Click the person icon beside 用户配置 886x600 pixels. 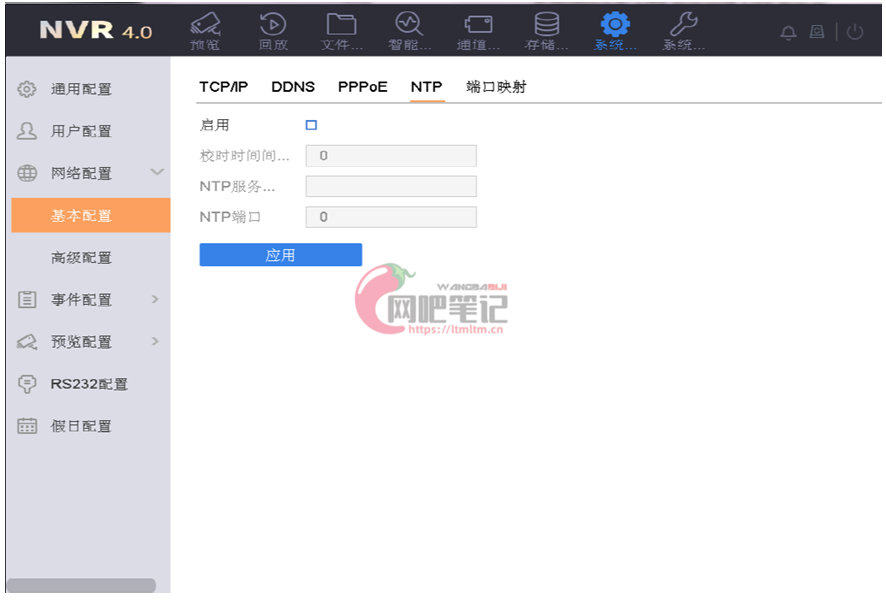27,131
